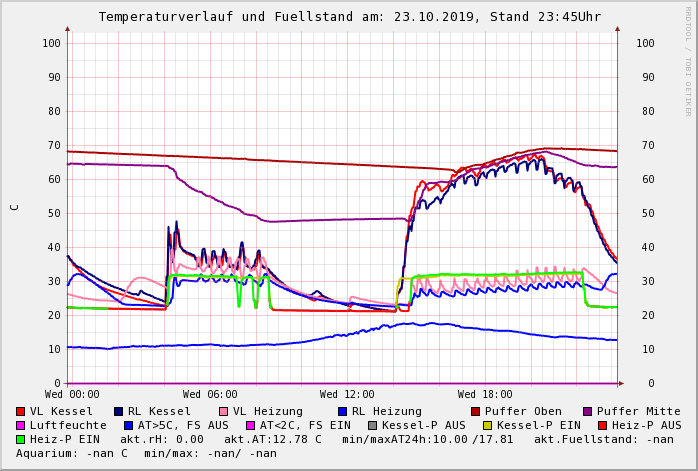Click the Wed 12:00 time axis label
The height and width of the screenshot is (471, 698).
pos(347,395)
